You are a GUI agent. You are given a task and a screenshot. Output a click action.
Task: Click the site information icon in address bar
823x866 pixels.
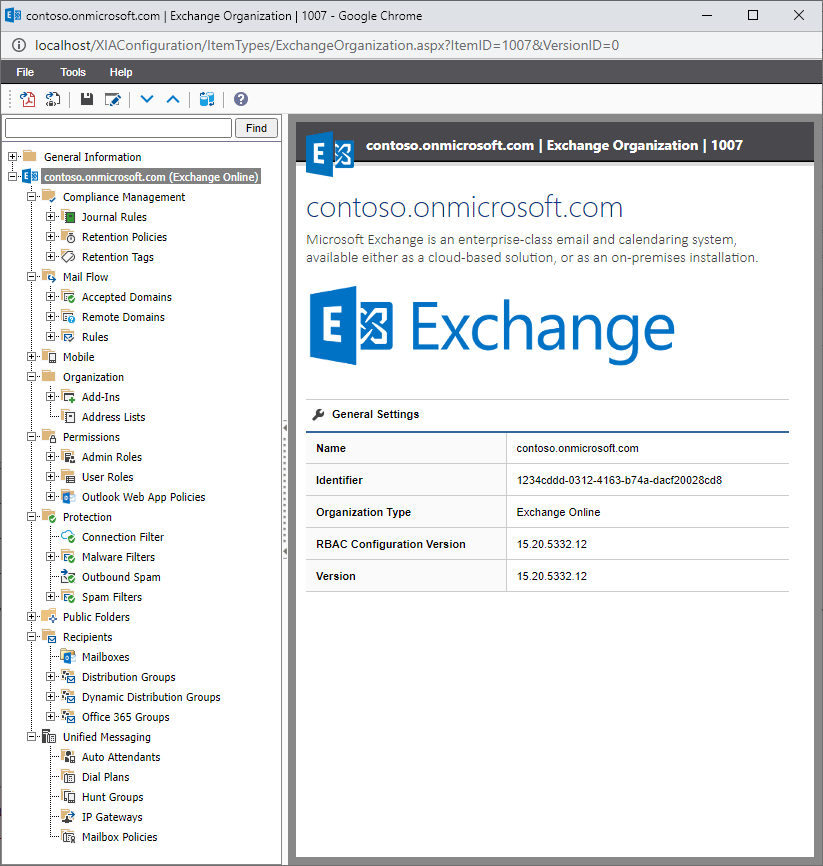click(x=18, y=45)
